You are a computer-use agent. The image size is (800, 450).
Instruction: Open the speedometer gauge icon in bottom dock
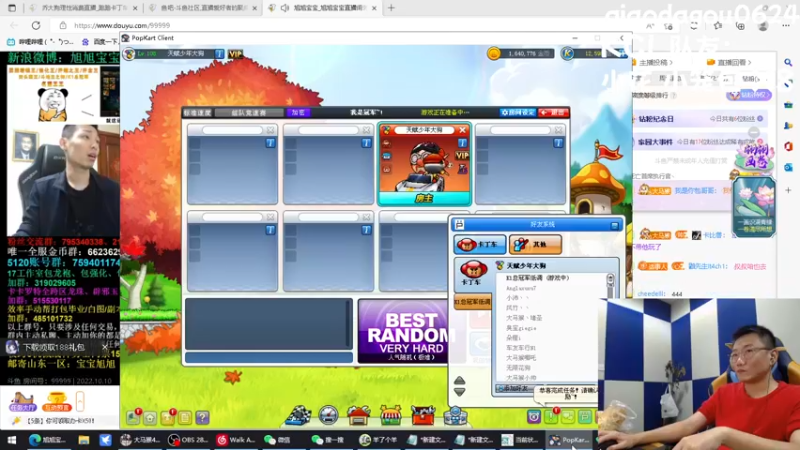pyautogui.click(x=328, y=415)
